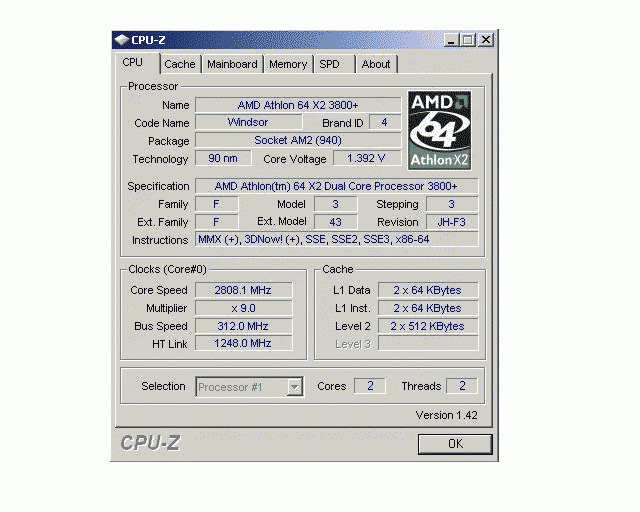Click the Technology value 90 nm
The height and width of the screenshot is (512, 640).
click(223, 158)
